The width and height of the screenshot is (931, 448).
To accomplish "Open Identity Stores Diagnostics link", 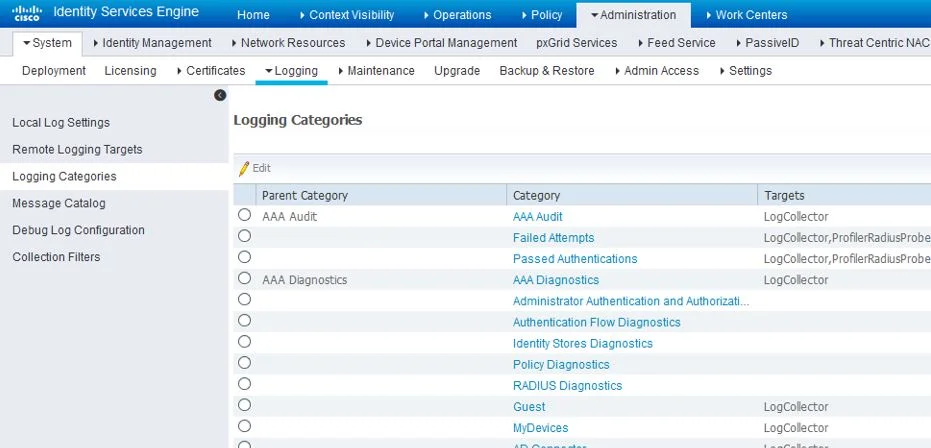I will pyautogui.click(x=582, y=344).
